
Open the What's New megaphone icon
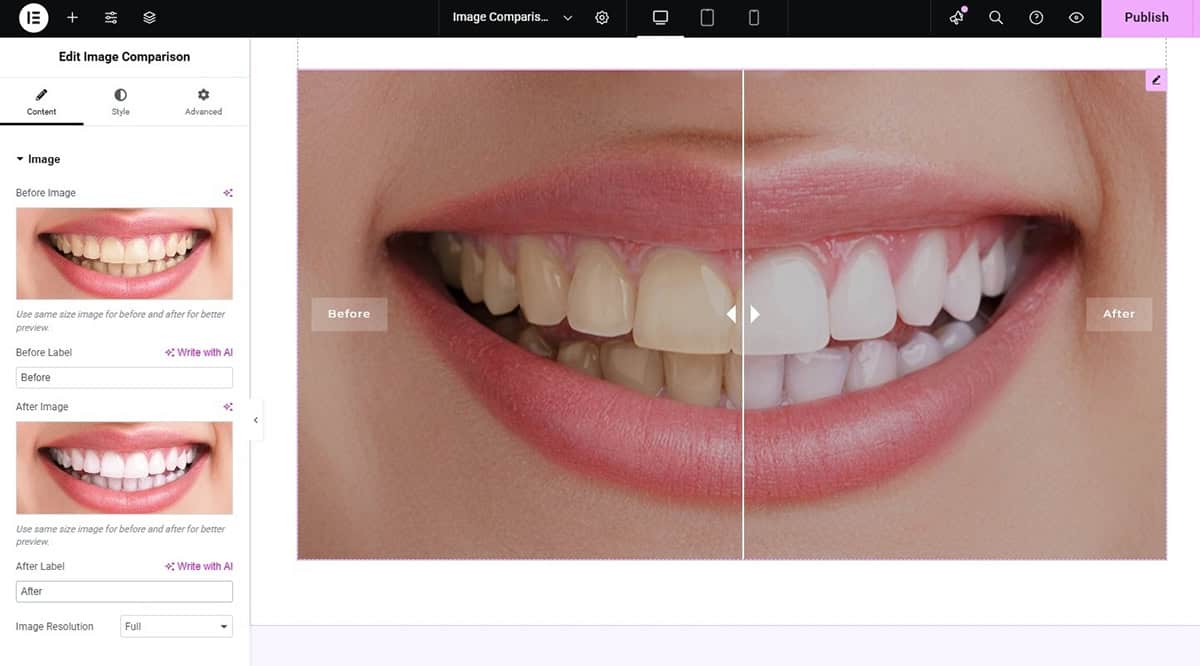click(957, 17)
